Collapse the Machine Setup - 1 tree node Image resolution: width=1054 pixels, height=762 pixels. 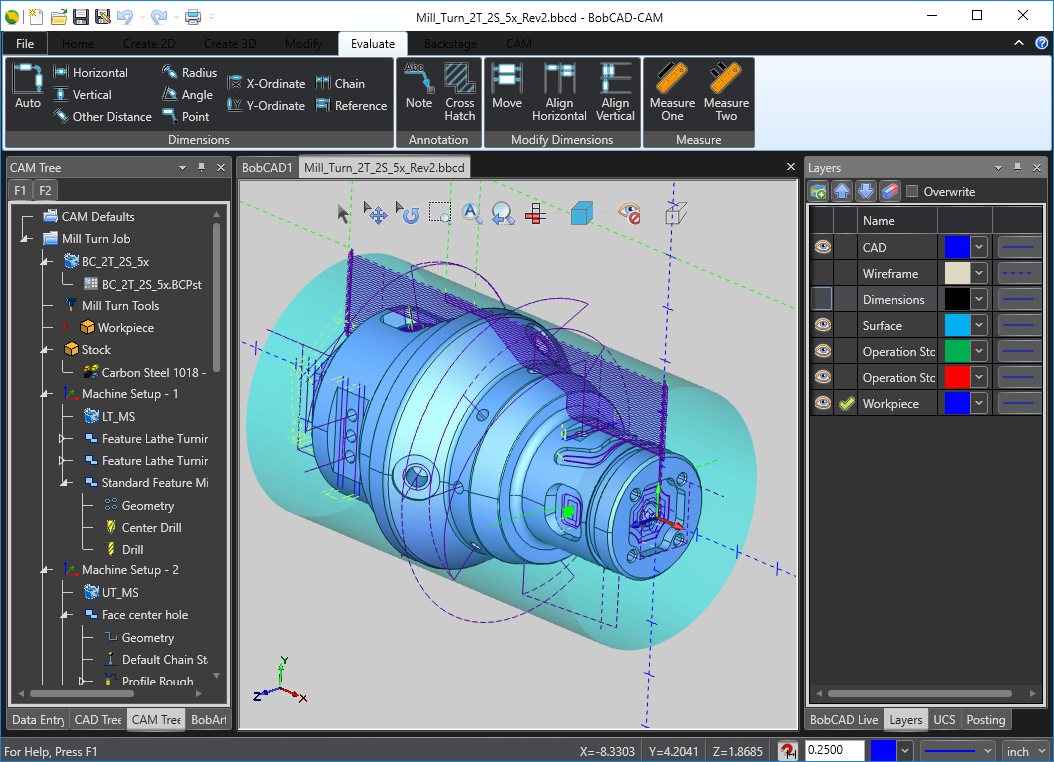point(45,394)
